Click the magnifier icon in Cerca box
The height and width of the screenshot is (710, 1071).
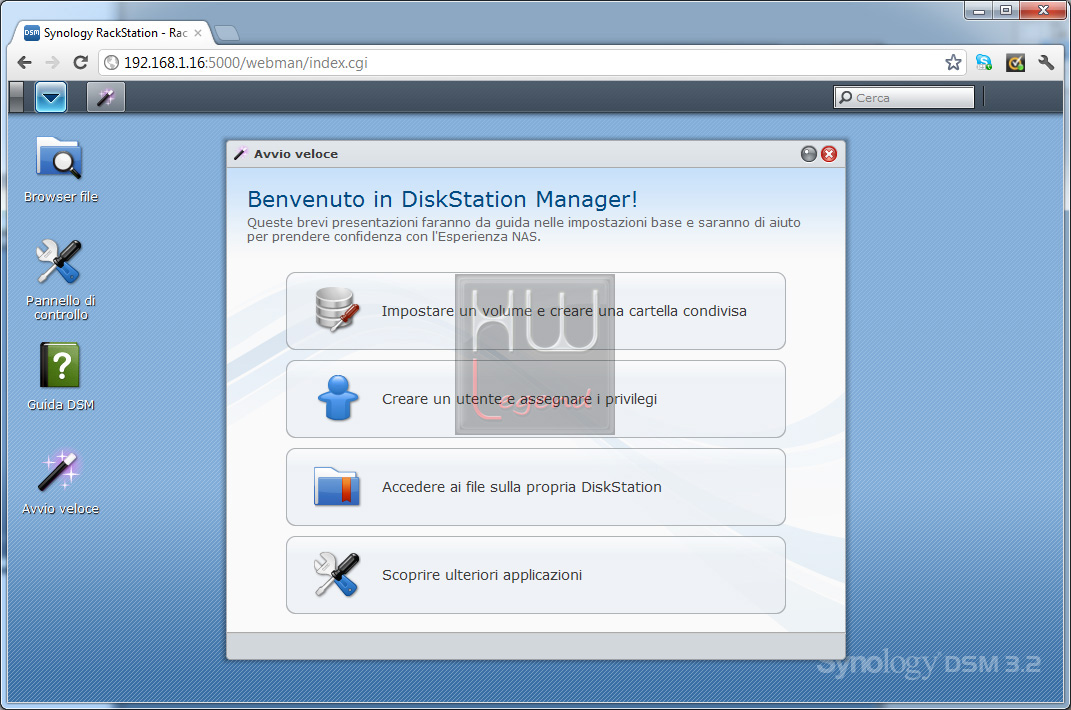click(x=846, y=98)
